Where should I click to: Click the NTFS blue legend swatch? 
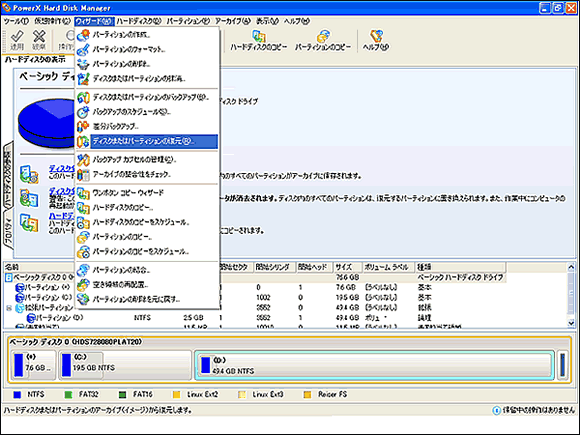(17, 395)
